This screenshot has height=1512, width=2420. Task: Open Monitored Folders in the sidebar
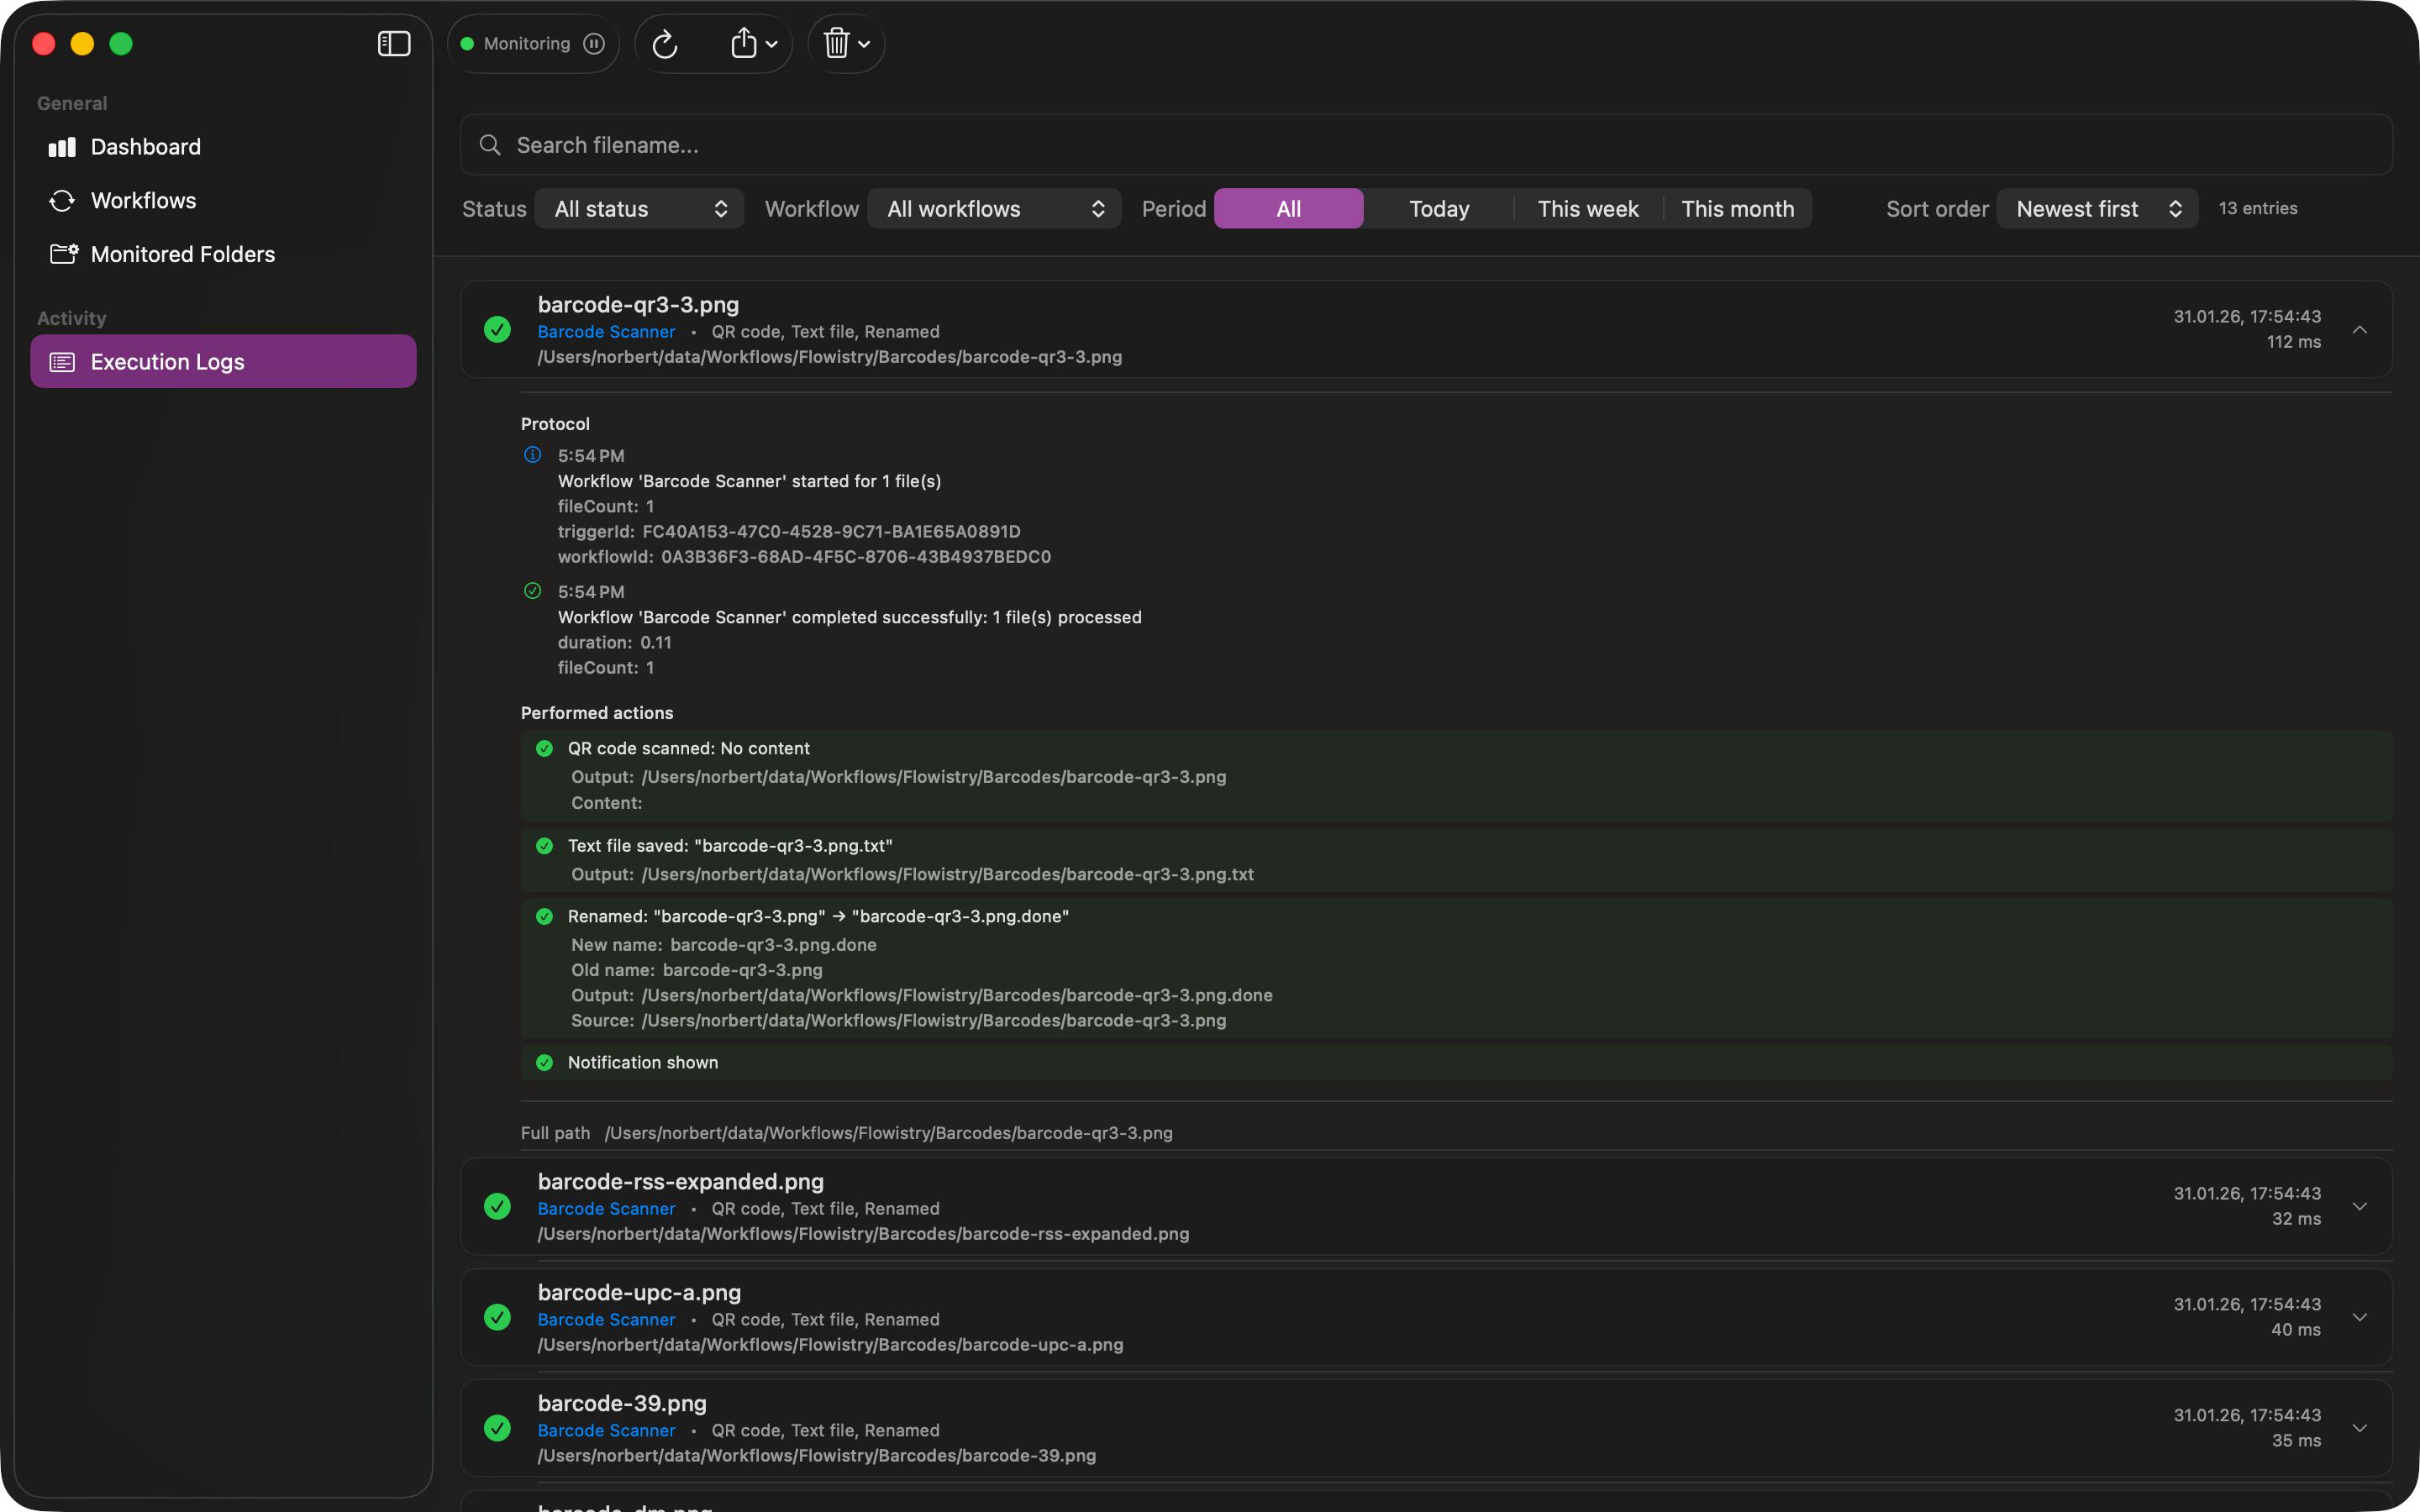pos(223,254)
